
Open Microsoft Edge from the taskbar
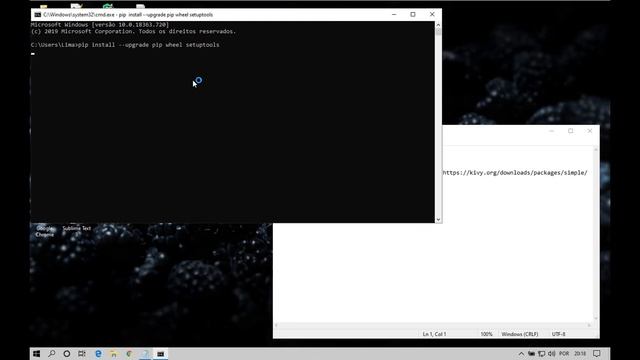98,354
